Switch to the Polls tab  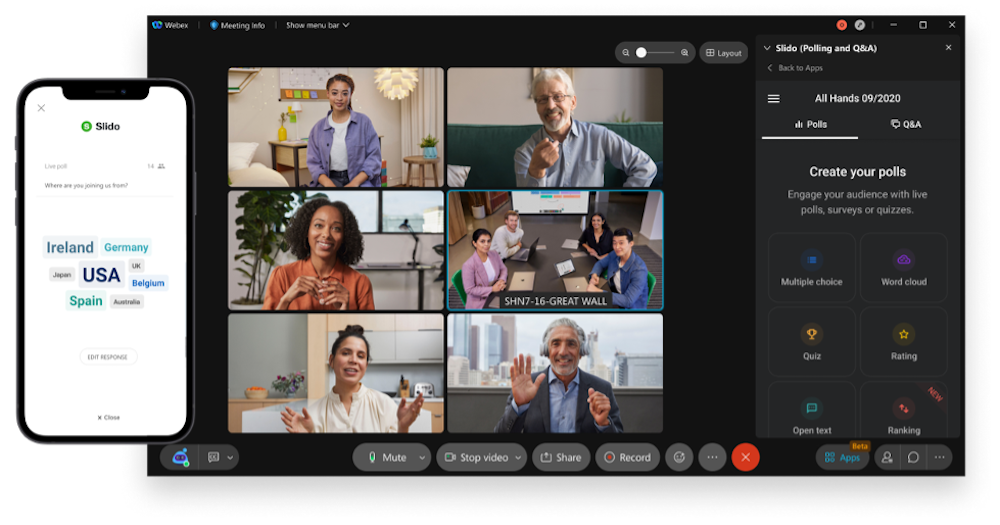810,124
